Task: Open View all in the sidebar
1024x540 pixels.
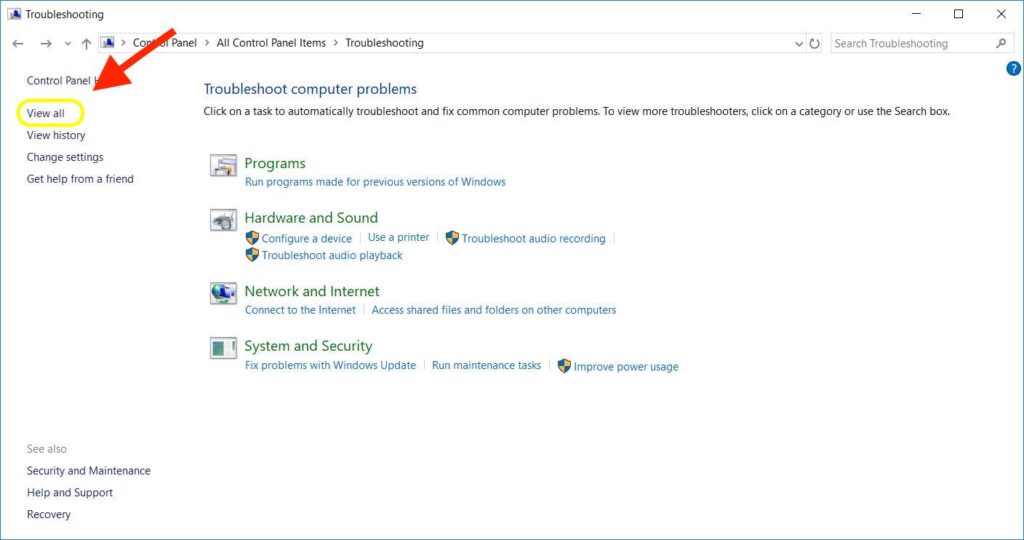Action: 46,113
